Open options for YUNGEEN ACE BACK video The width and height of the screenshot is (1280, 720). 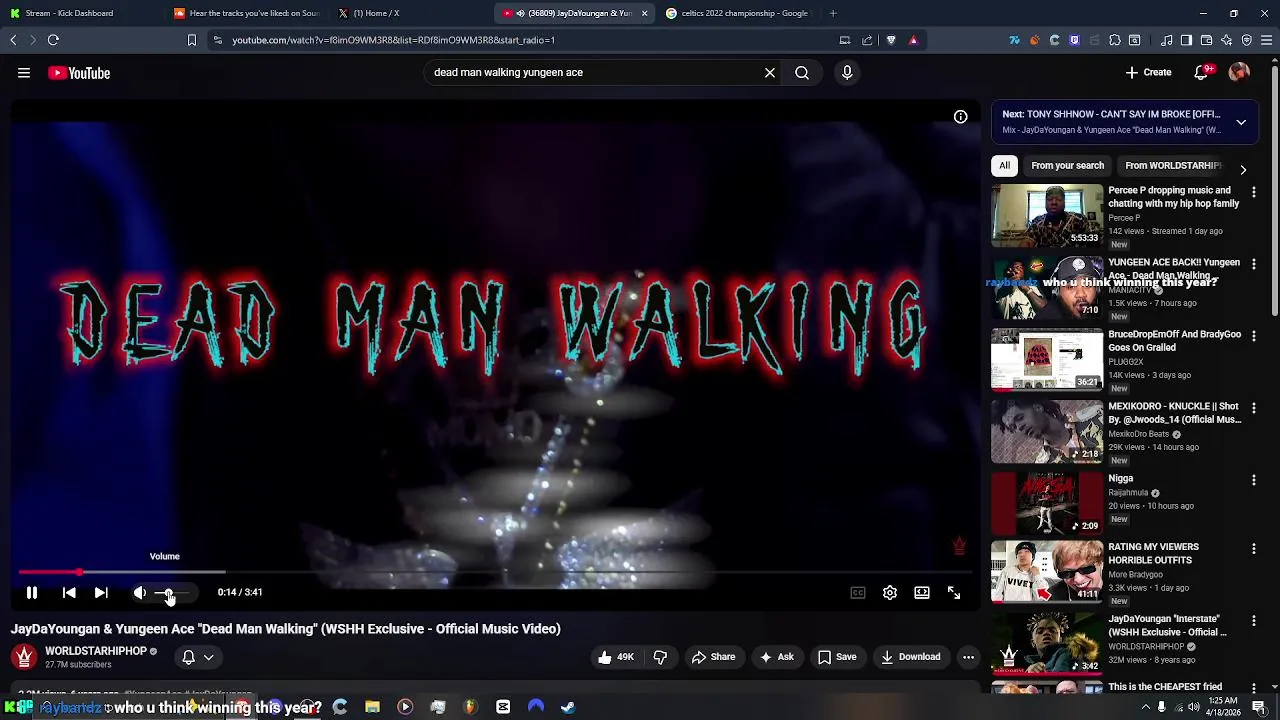click(1254, 264)
